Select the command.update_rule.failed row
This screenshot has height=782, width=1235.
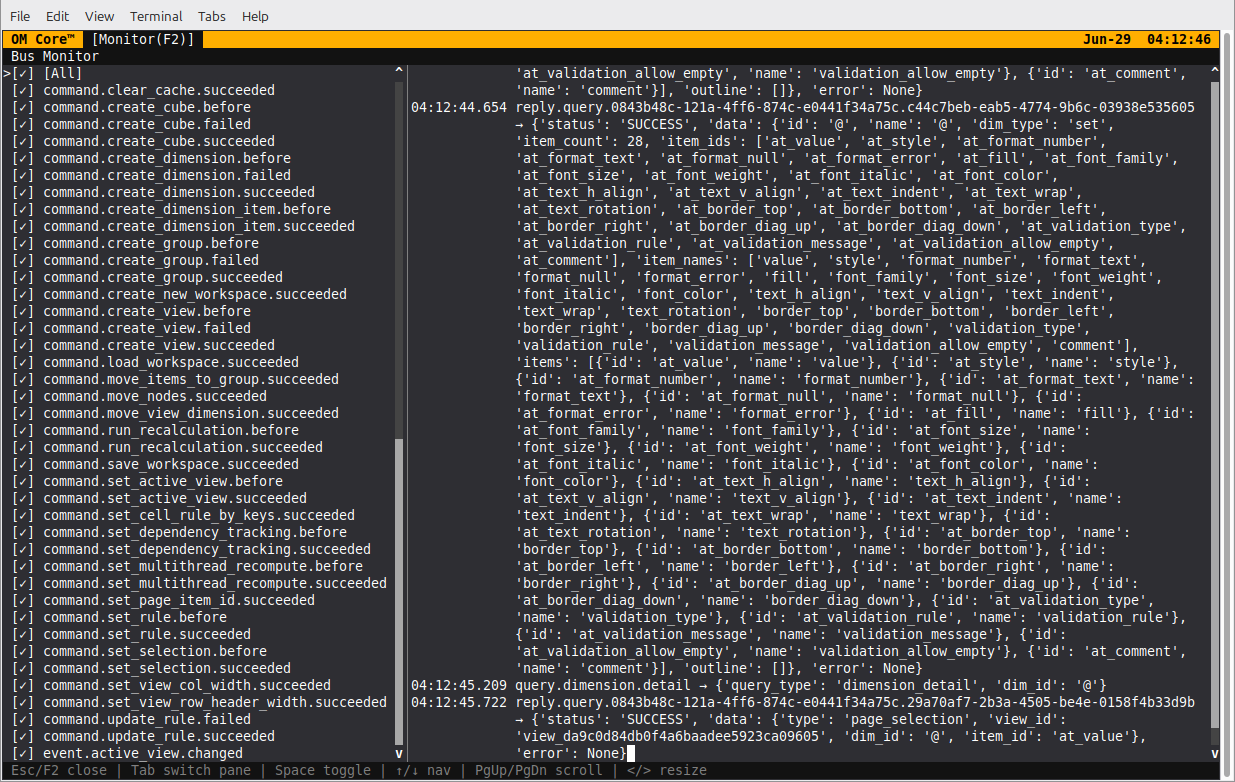(x=199, y=719)
